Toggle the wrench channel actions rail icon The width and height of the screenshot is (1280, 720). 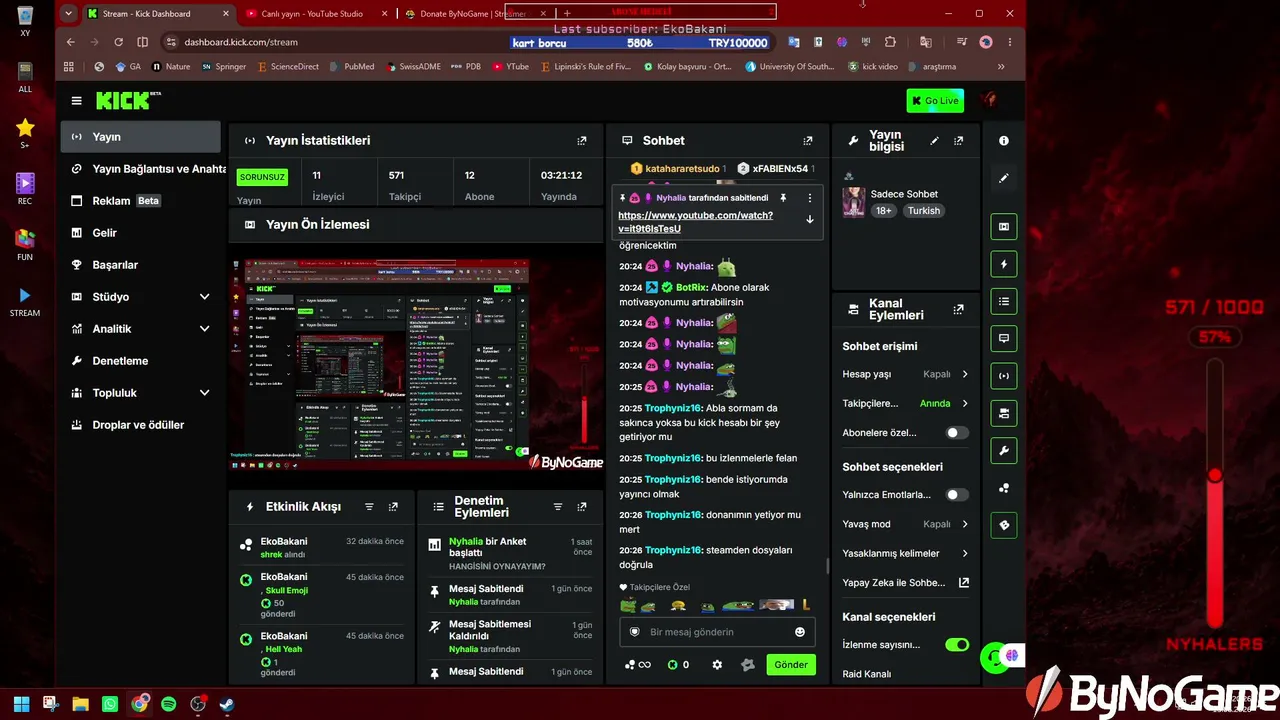1004,451
